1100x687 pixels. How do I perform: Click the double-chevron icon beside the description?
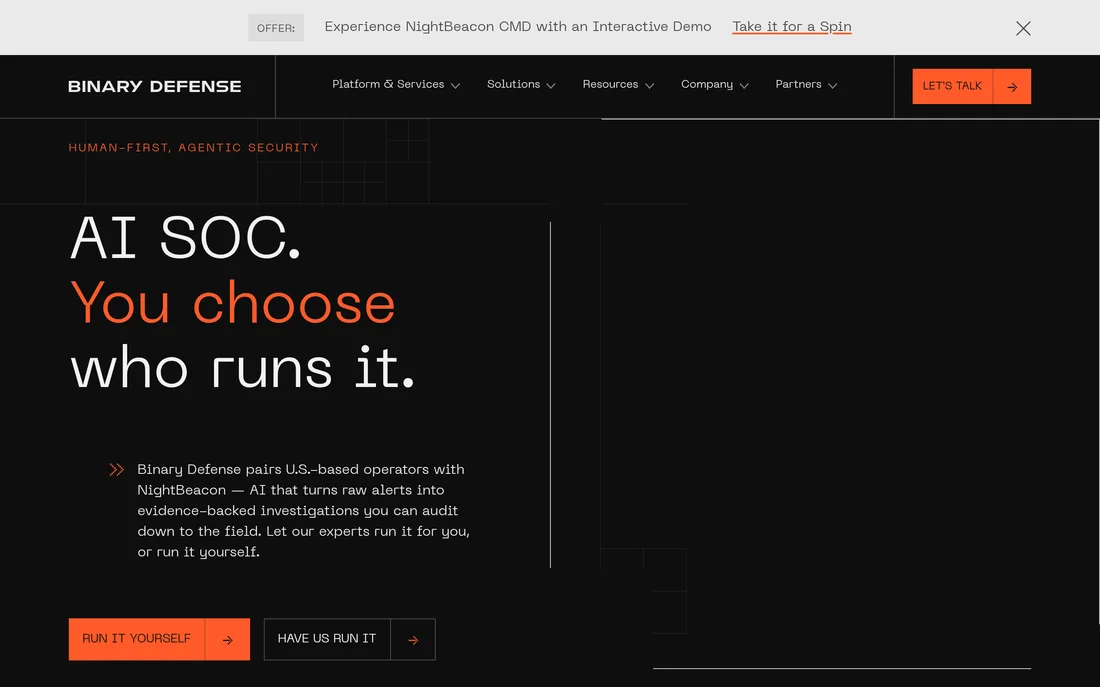coord(116,469)
